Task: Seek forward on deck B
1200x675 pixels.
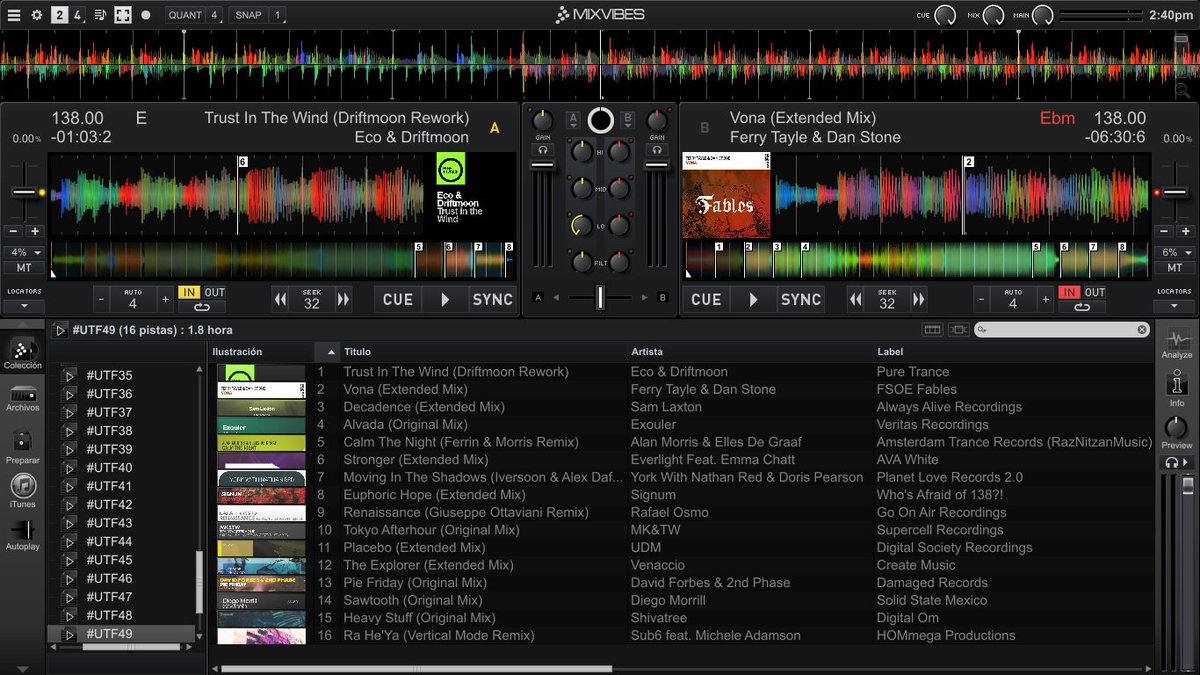Action: [918, 299]
